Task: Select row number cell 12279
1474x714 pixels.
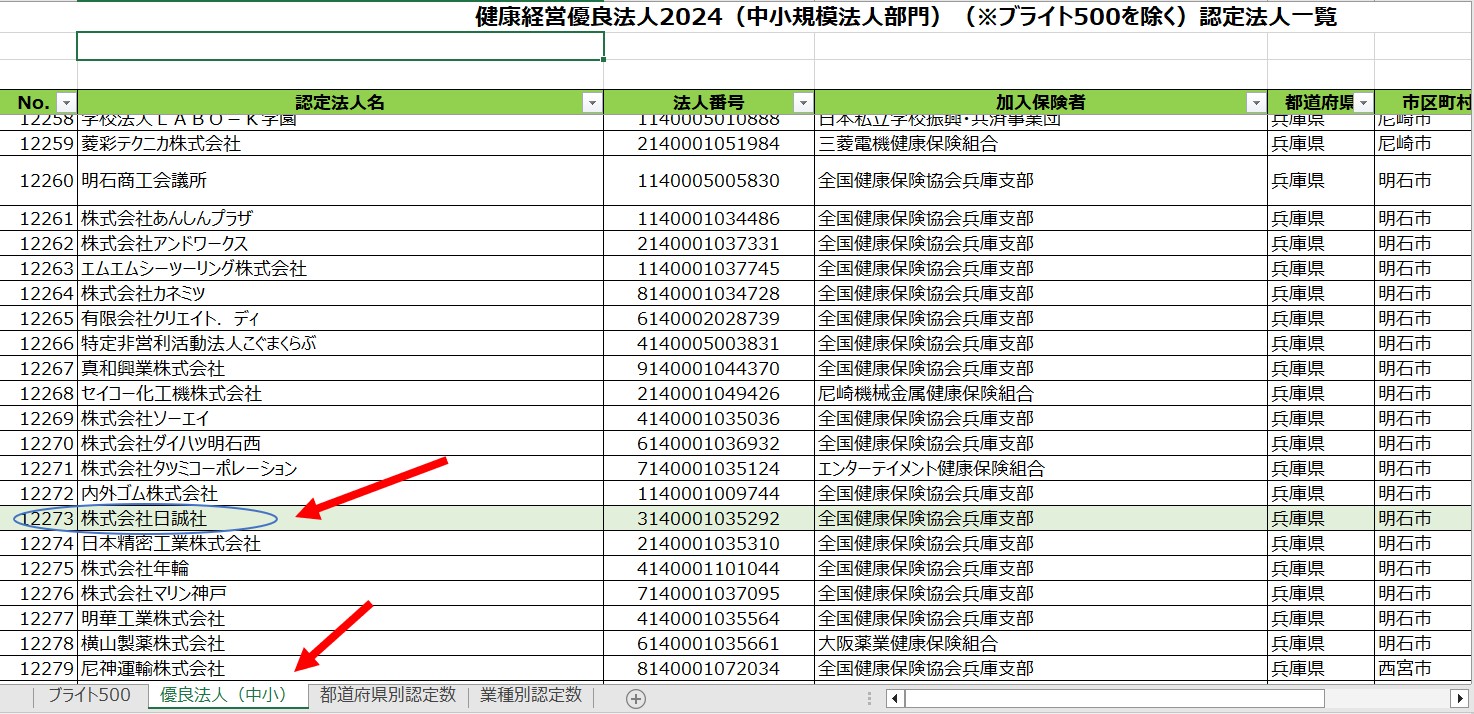Action: tap(39, 669)
